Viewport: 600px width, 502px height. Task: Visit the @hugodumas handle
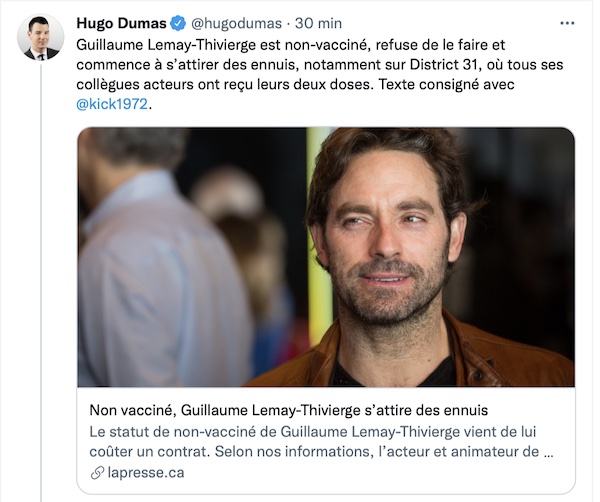coord(236,23)
